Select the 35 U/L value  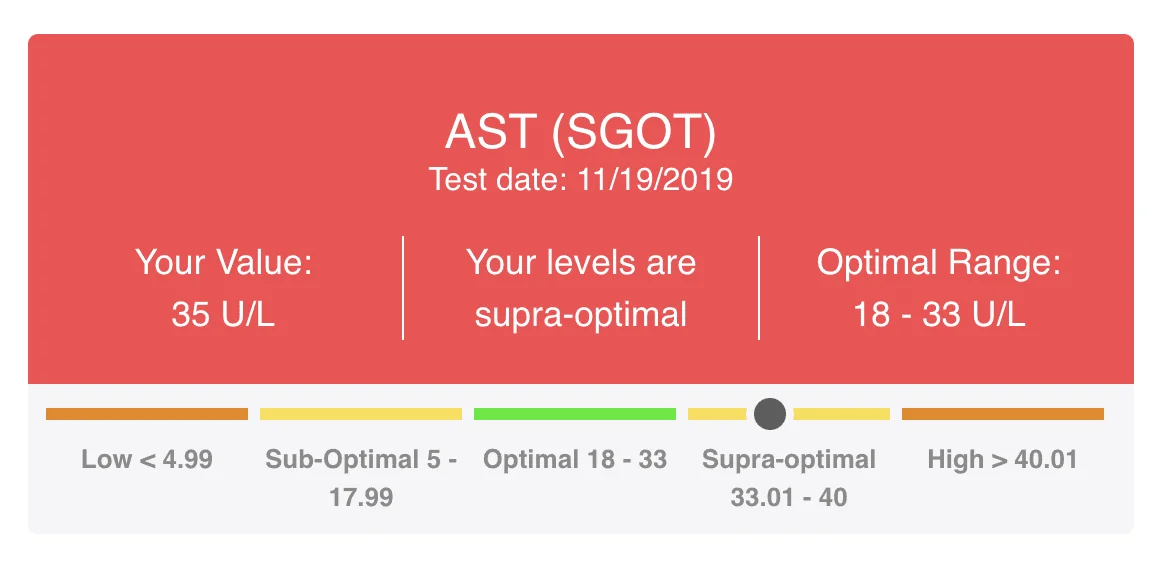[x=223, y=315]
